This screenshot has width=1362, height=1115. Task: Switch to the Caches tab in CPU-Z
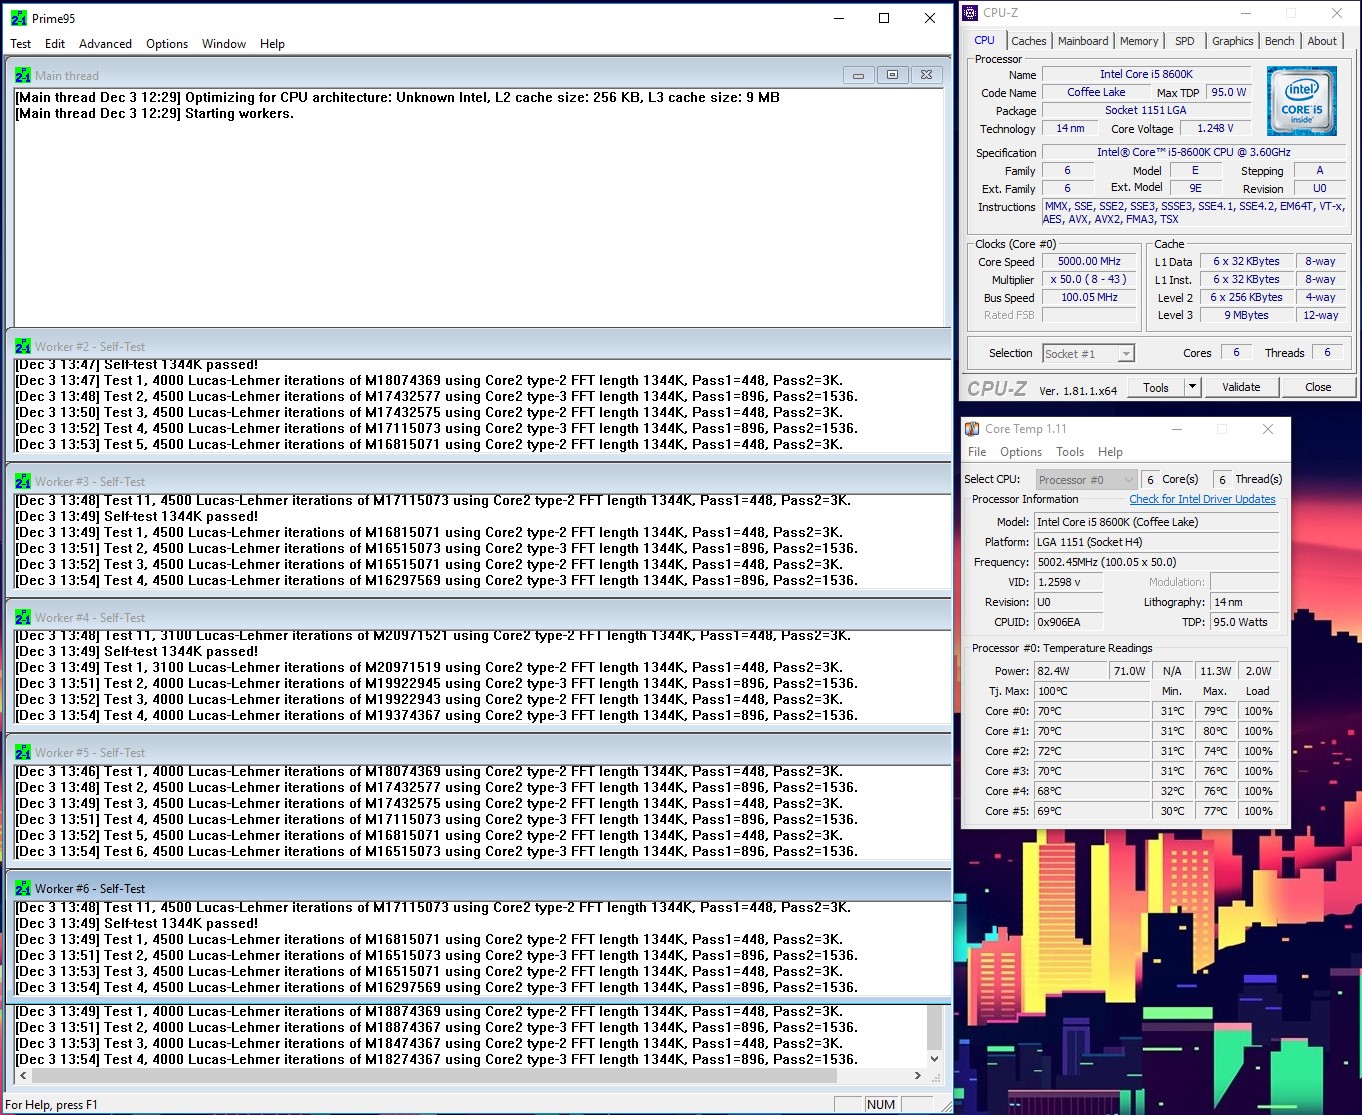point(1028,41)
